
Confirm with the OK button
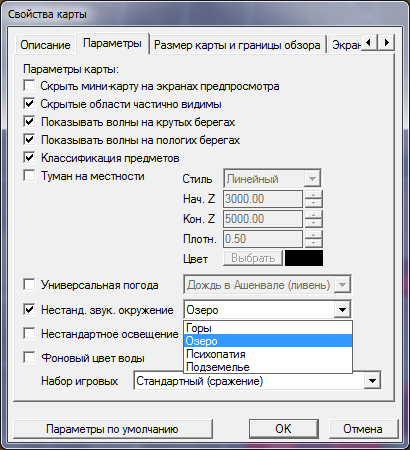(x=283, y=429)
